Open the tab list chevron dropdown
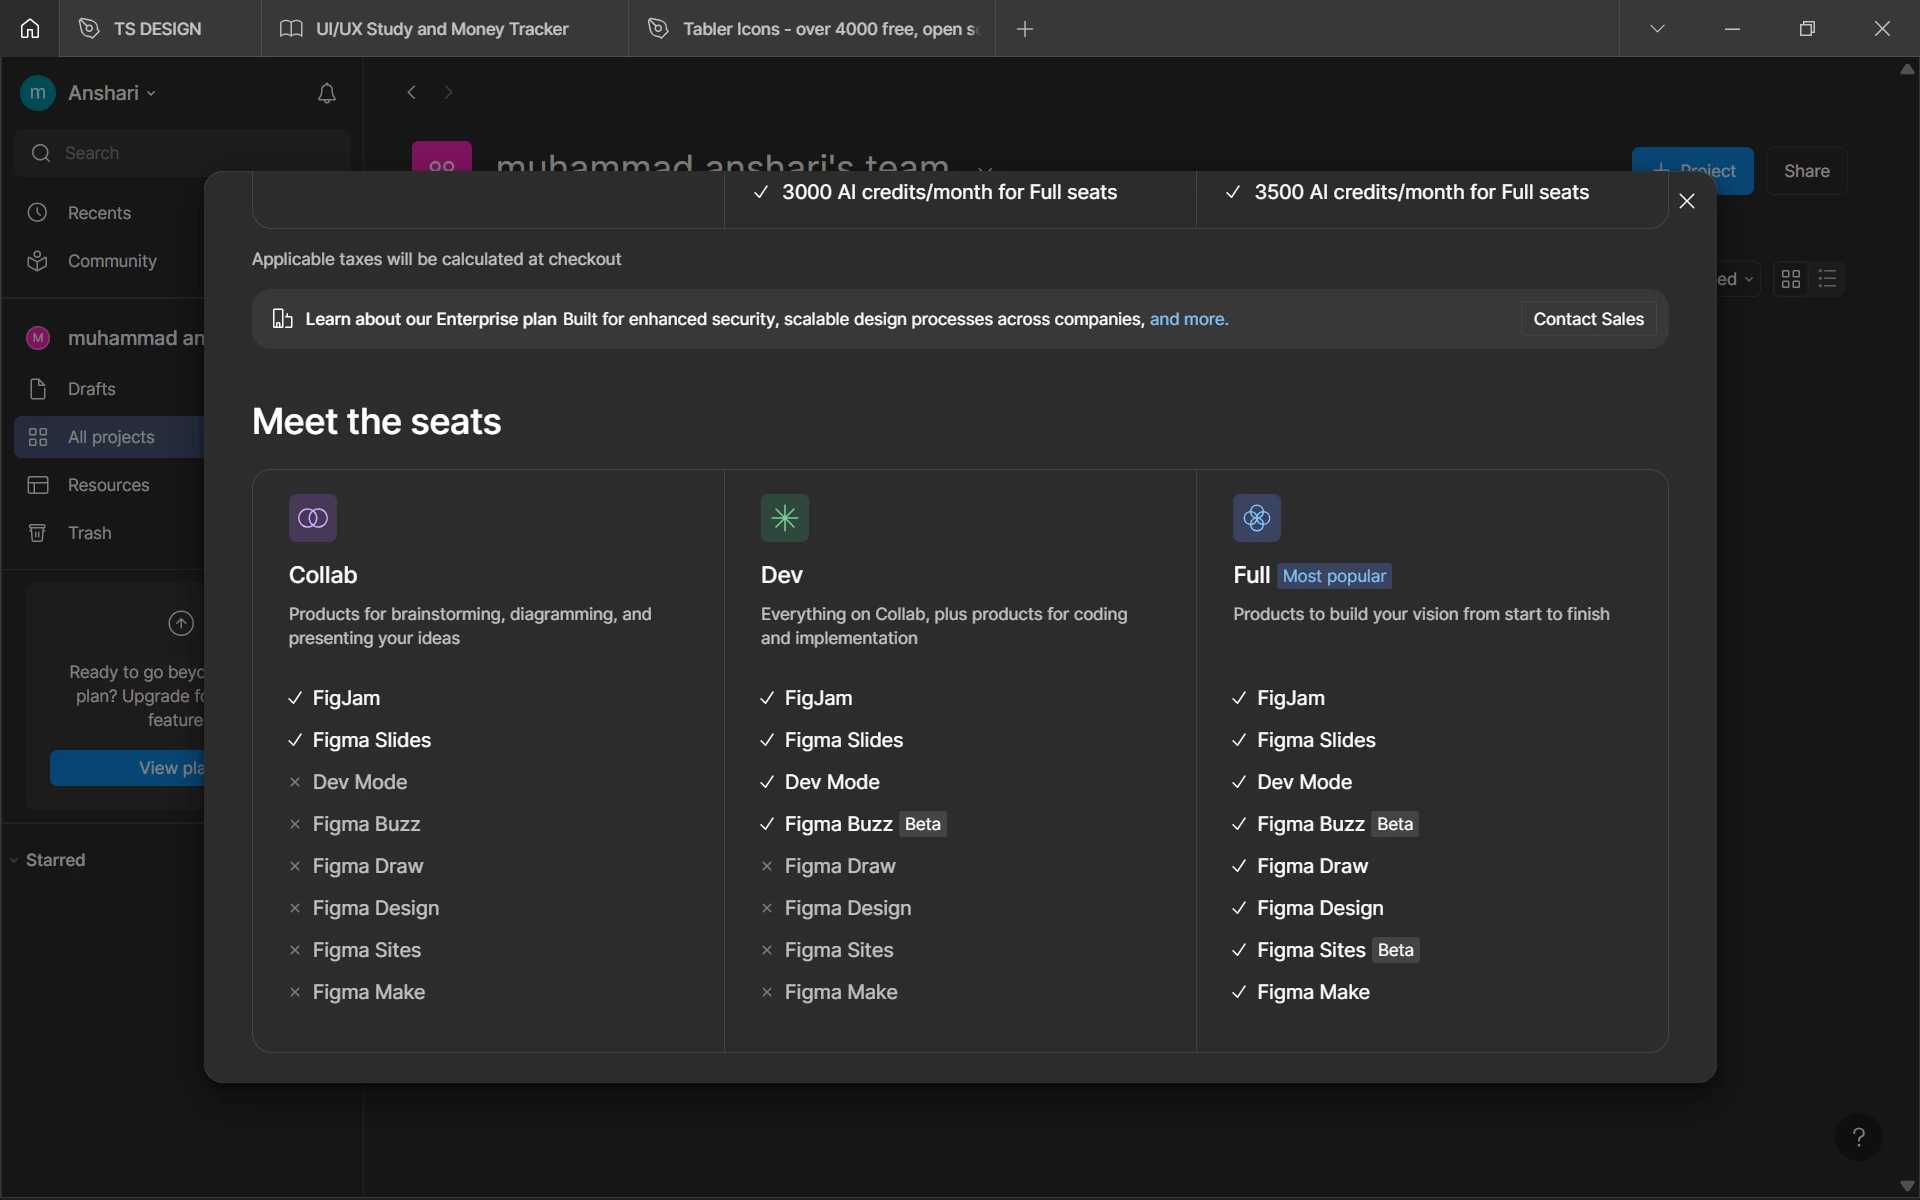 pyautogui.click(x=1657, y=28)
